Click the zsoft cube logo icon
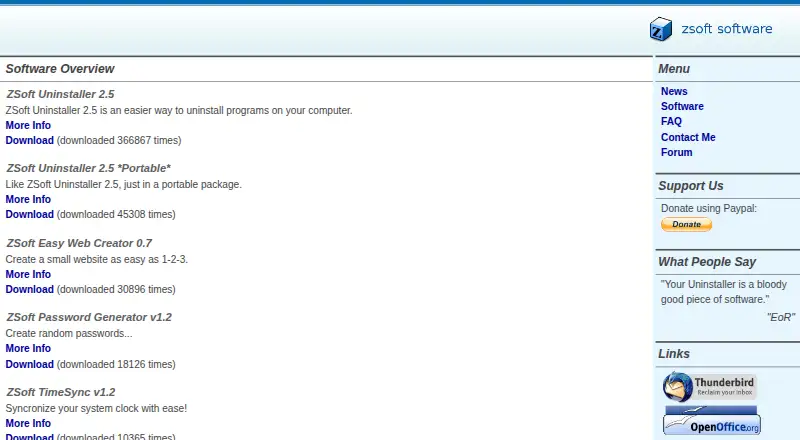The width and height of the screenshot is (800, 440). click(660, 29)
